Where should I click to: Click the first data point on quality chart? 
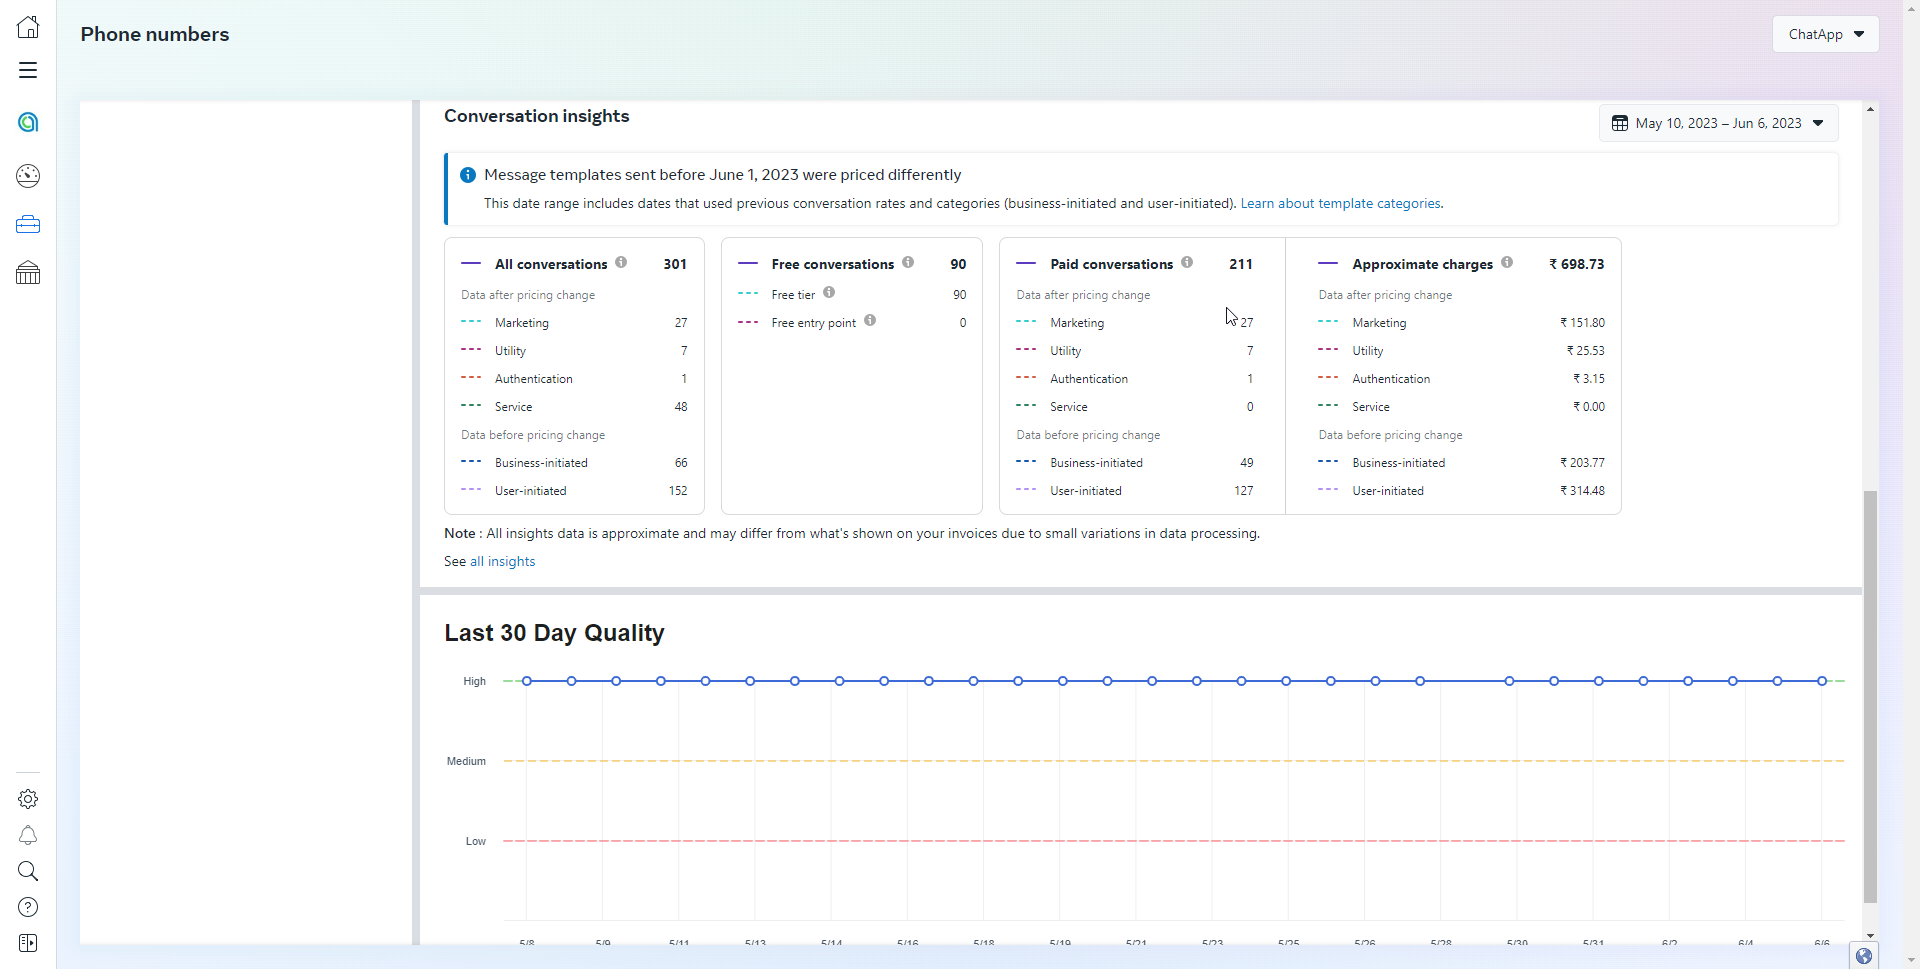(x=527, y=681)
